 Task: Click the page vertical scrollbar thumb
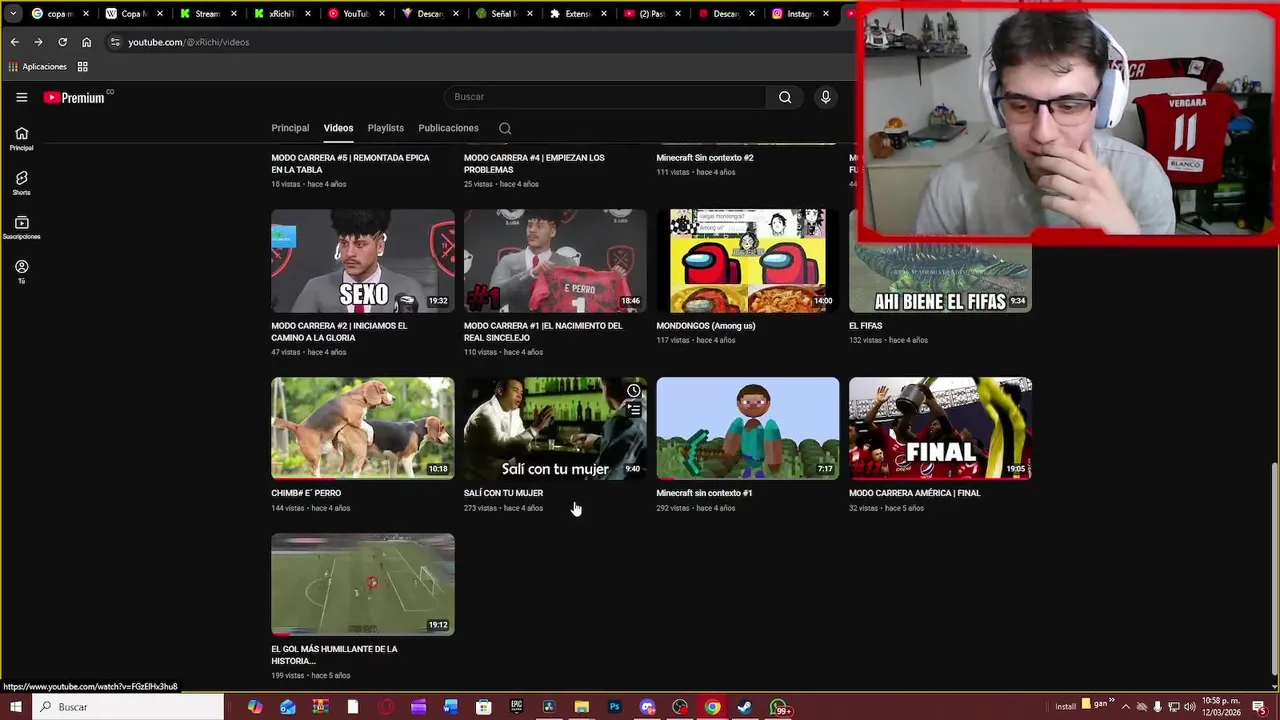click(1273, 570)
